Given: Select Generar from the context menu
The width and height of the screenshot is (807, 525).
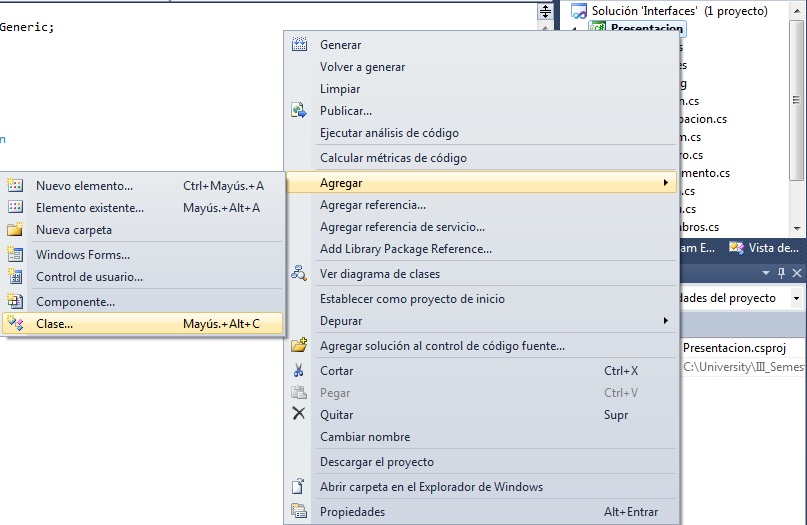Looking at the screenshot, I should (x=340, y=45).
